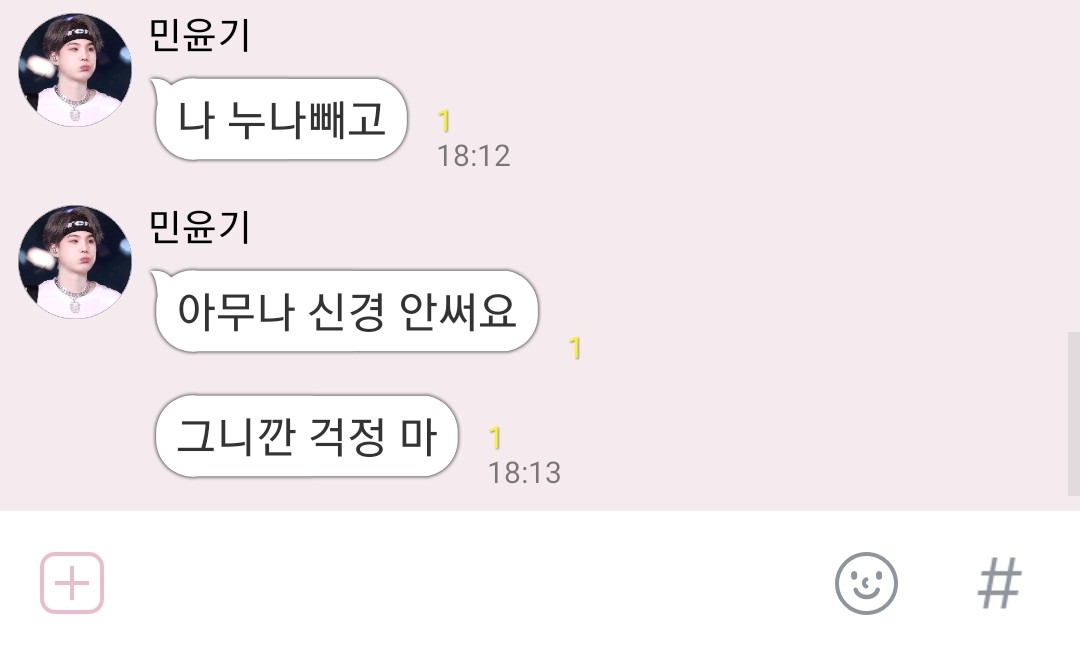Image resolution: width=1080 pixels, height=655 pixels.
Task: Click the 18:13 timestamp
Action: (524, 472)
